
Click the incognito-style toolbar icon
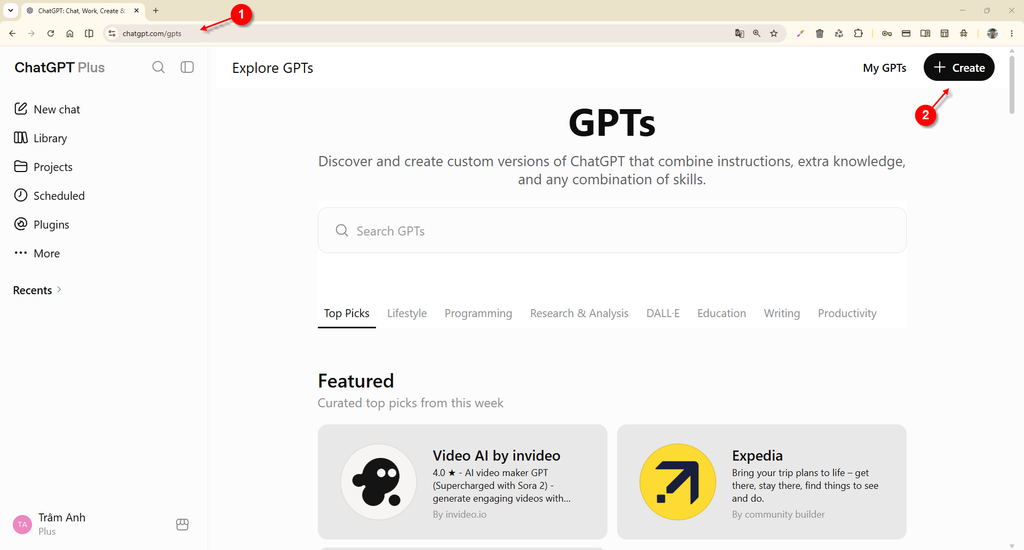pos(964,33)
